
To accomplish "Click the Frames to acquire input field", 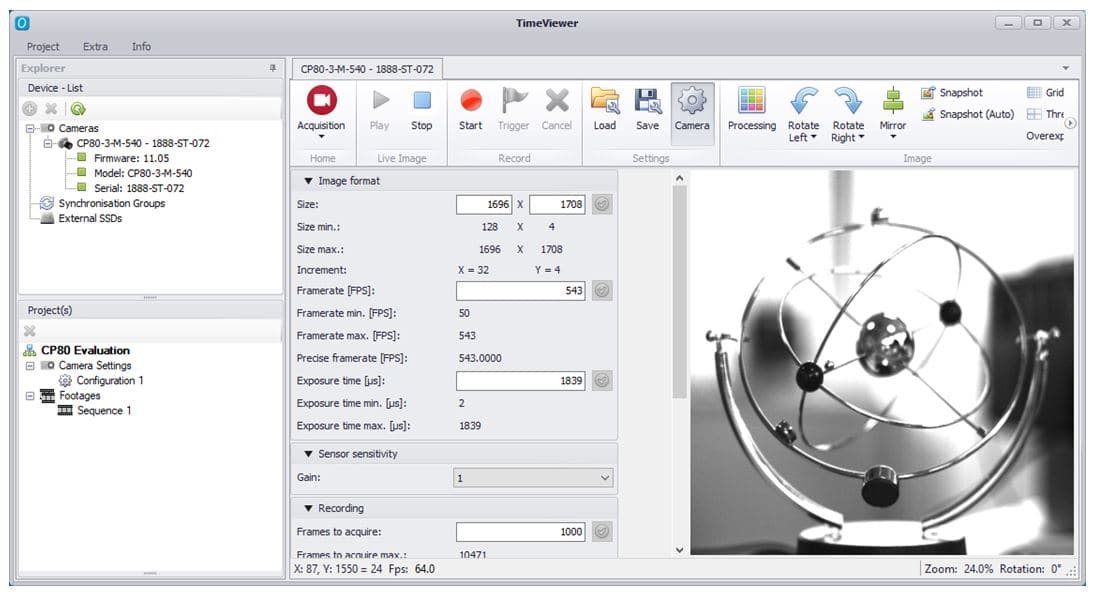I will (x=521, y=532).
